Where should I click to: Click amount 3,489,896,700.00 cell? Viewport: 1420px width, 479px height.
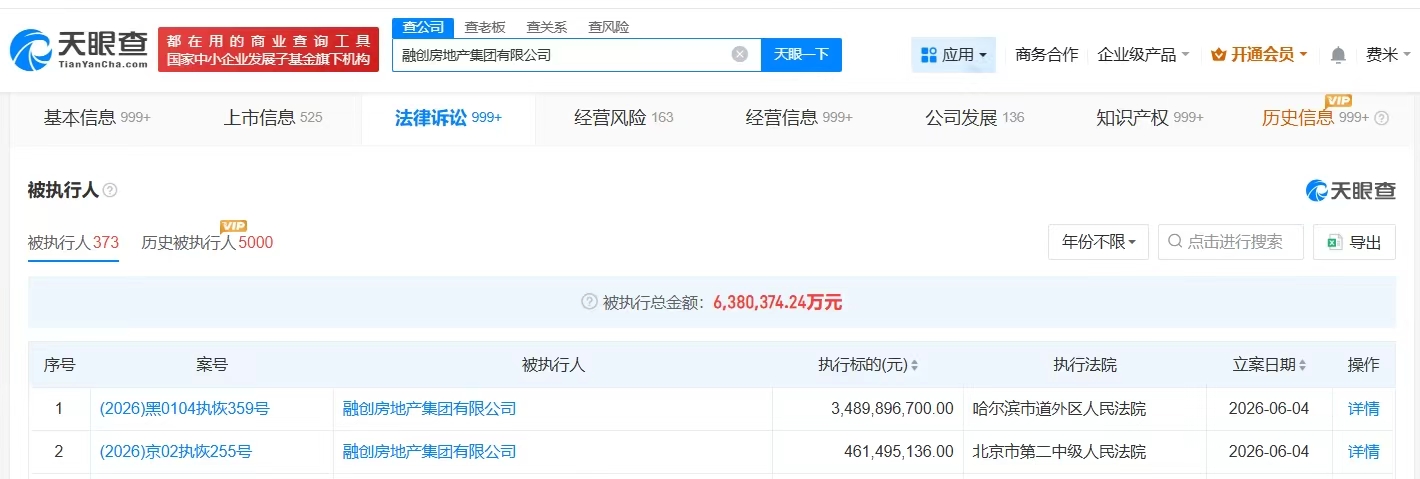(x=868, y=409)
